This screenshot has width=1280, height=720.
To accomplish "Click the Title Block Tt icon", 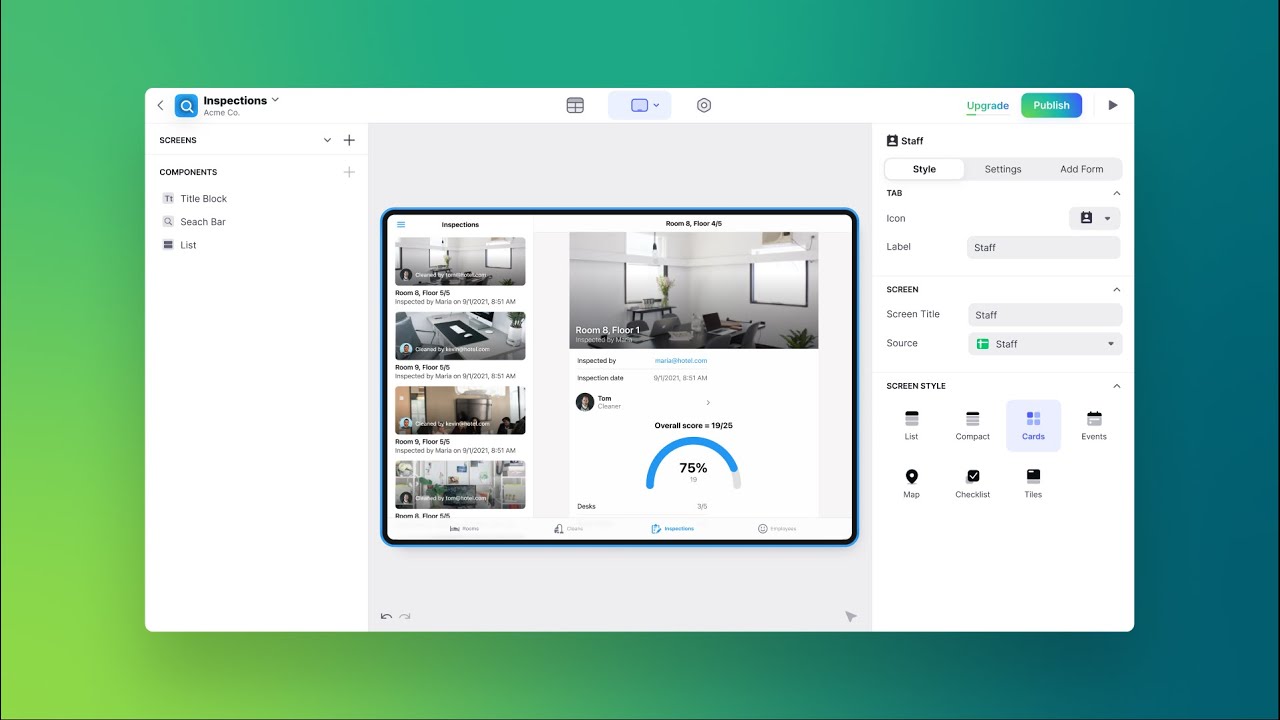I will pyautogui.click(x=168, y=199).
